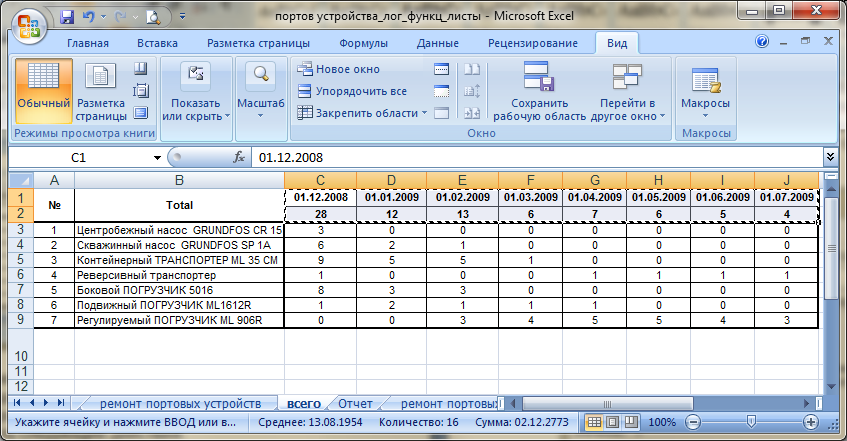Viewport: 847px width, 441px height.
Task: Click Сохранить рабочую область button
Action: 539,91
